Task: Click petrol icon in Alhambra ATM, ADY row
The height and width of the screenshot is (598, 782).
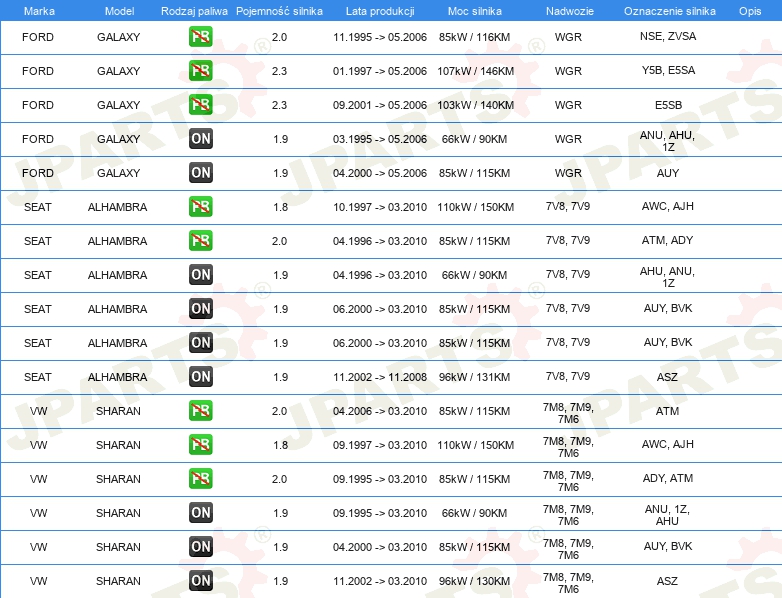Action: 200,240
